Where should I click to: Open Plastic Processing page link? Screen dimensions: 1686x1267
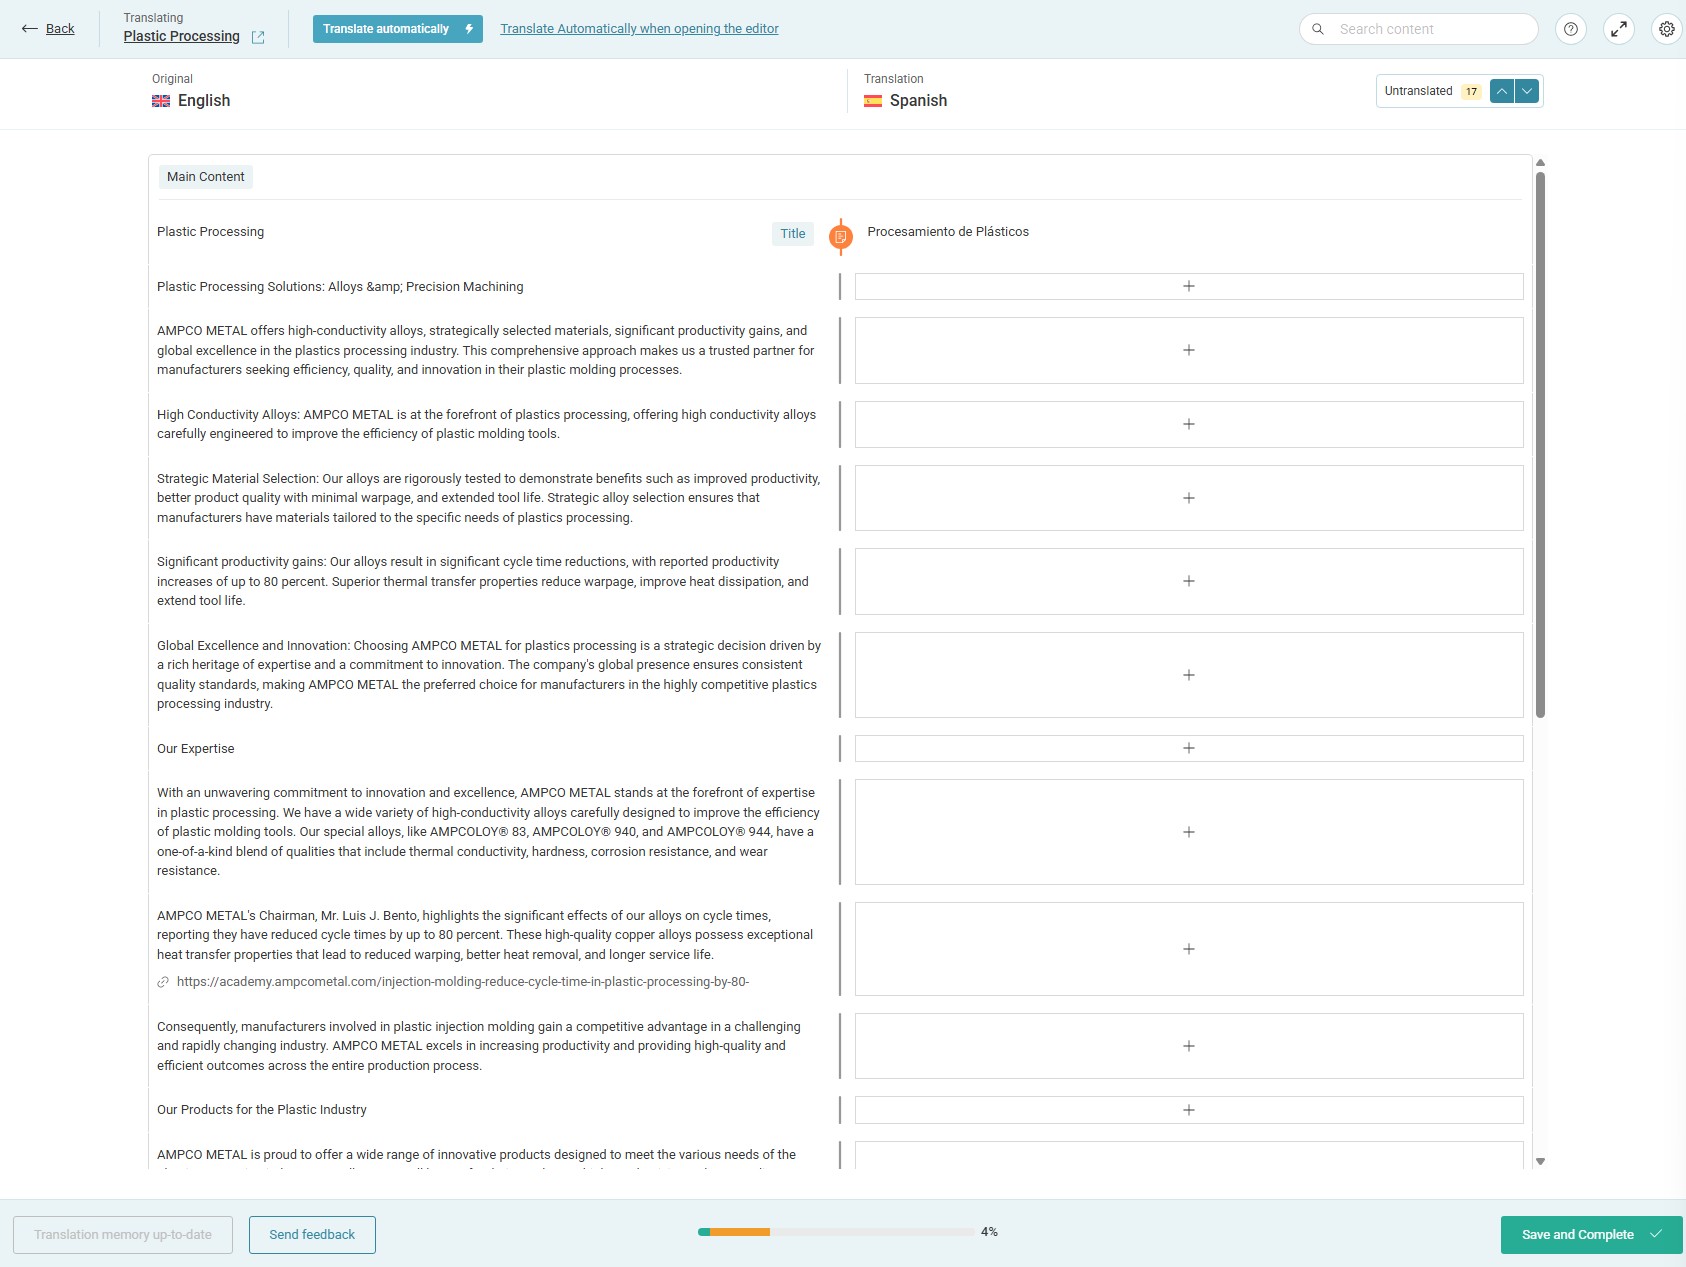click(182, 37)
